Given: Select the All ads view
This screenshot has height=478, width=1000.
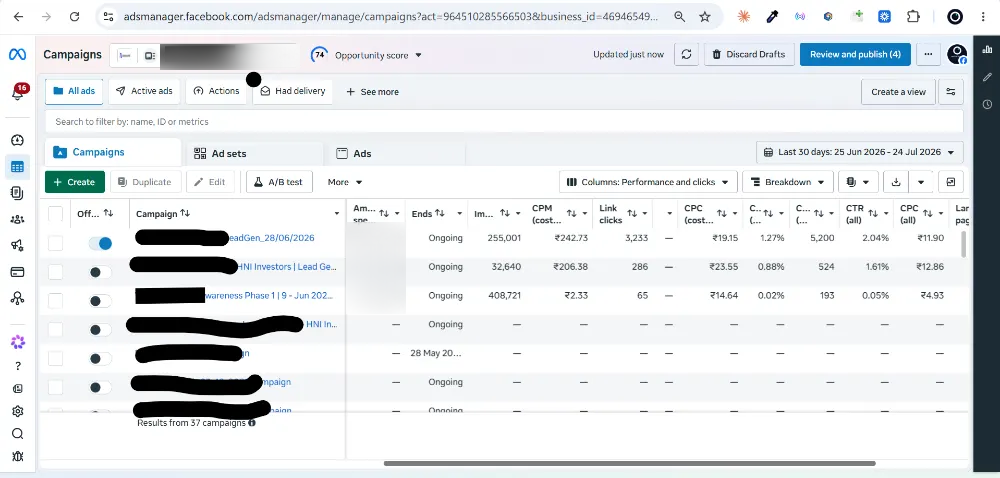Looking at the screenshot, I should [75, 91].
